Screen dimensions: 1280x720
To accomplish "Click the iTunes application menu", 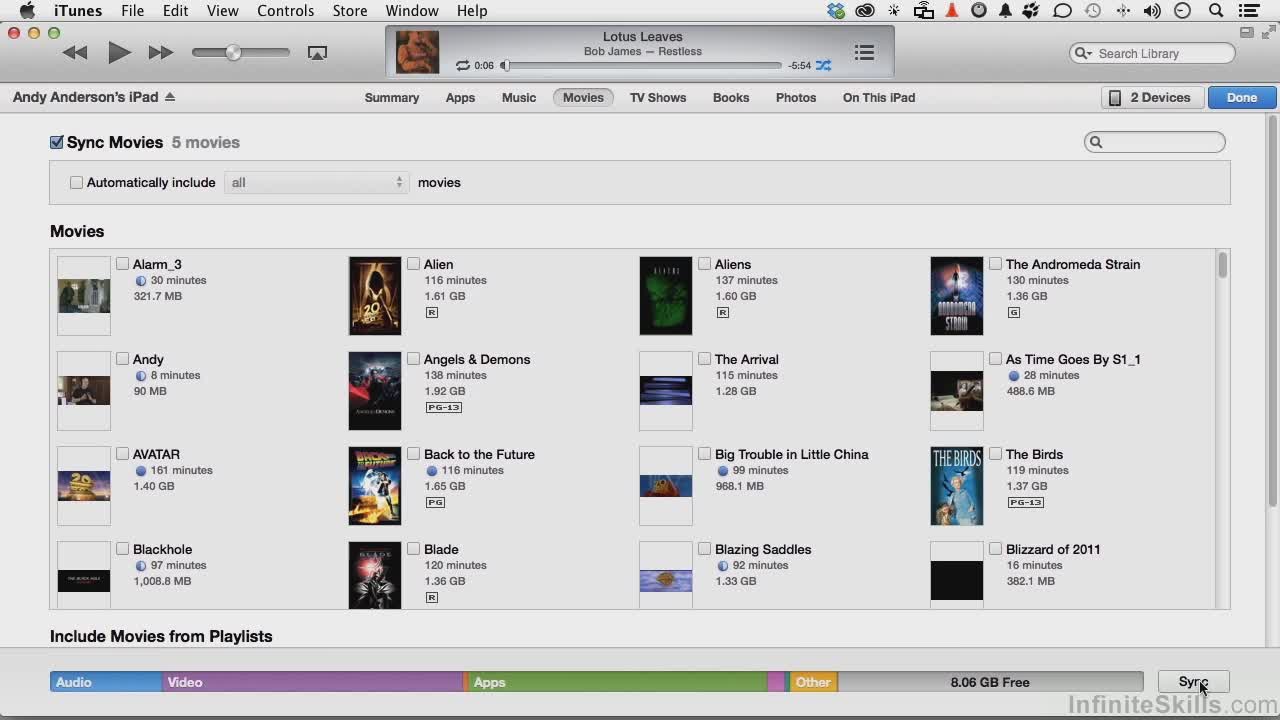I will 78,11.
